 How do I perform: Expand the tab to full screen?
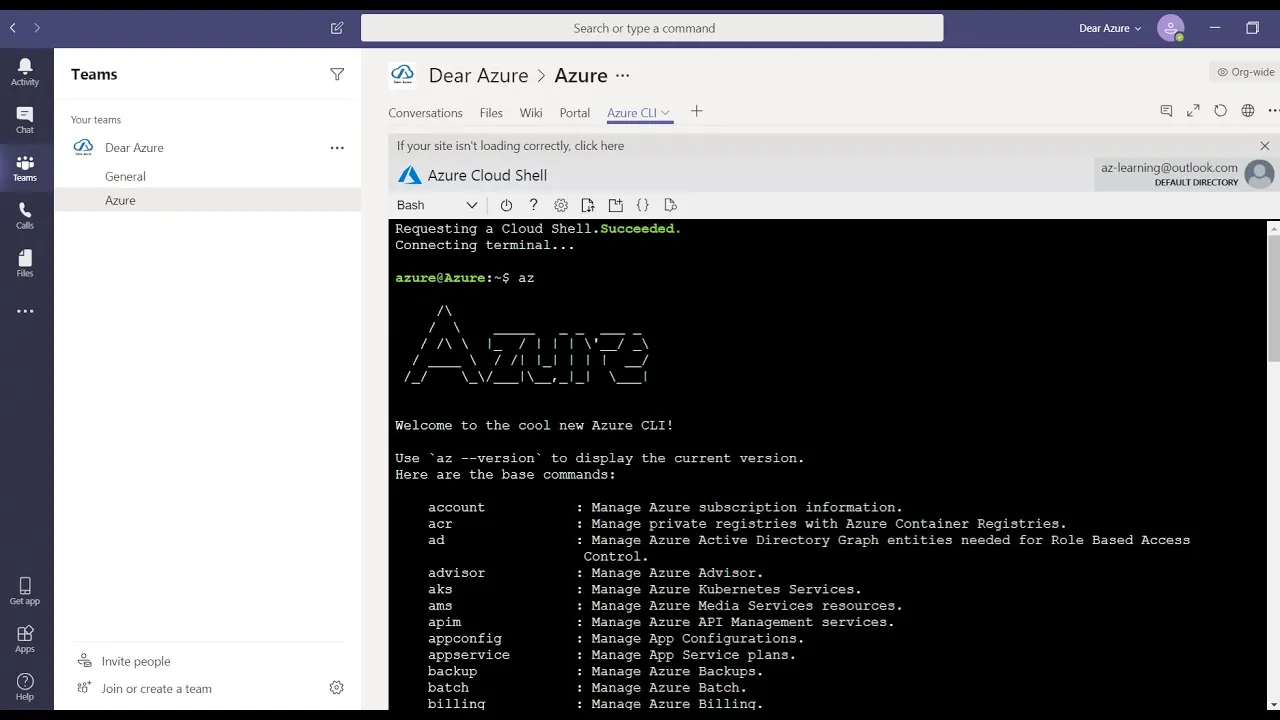pos(1193,111)
